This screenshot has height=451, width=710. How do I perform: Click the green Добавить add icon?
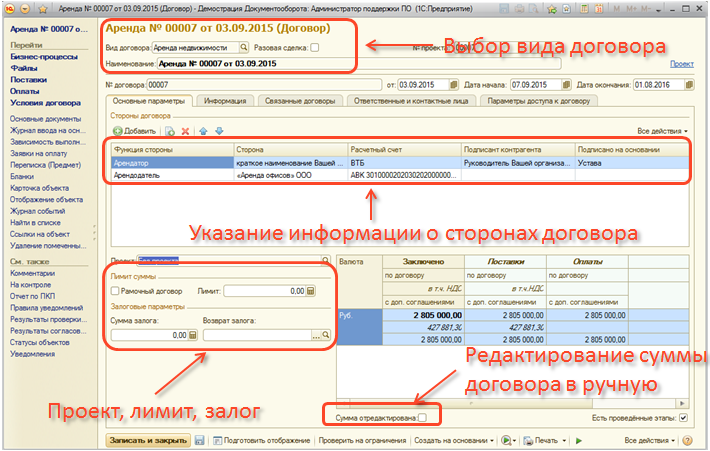pos(117,131)
